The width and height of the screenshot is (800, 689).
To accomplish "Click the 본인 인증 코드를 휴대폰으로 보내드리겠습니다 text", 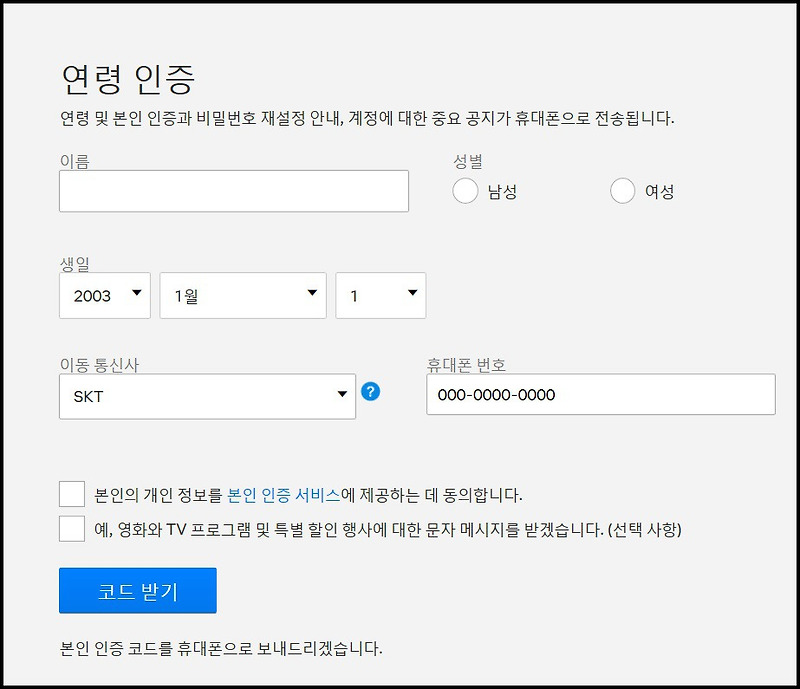I will point(221,649).
